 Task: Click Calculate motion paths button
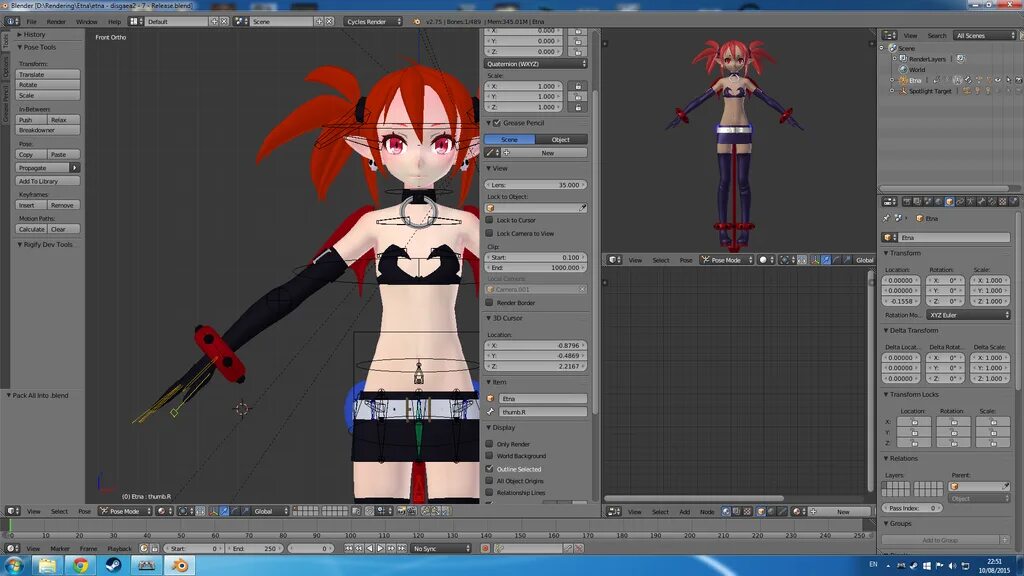[x=31, y=229]
